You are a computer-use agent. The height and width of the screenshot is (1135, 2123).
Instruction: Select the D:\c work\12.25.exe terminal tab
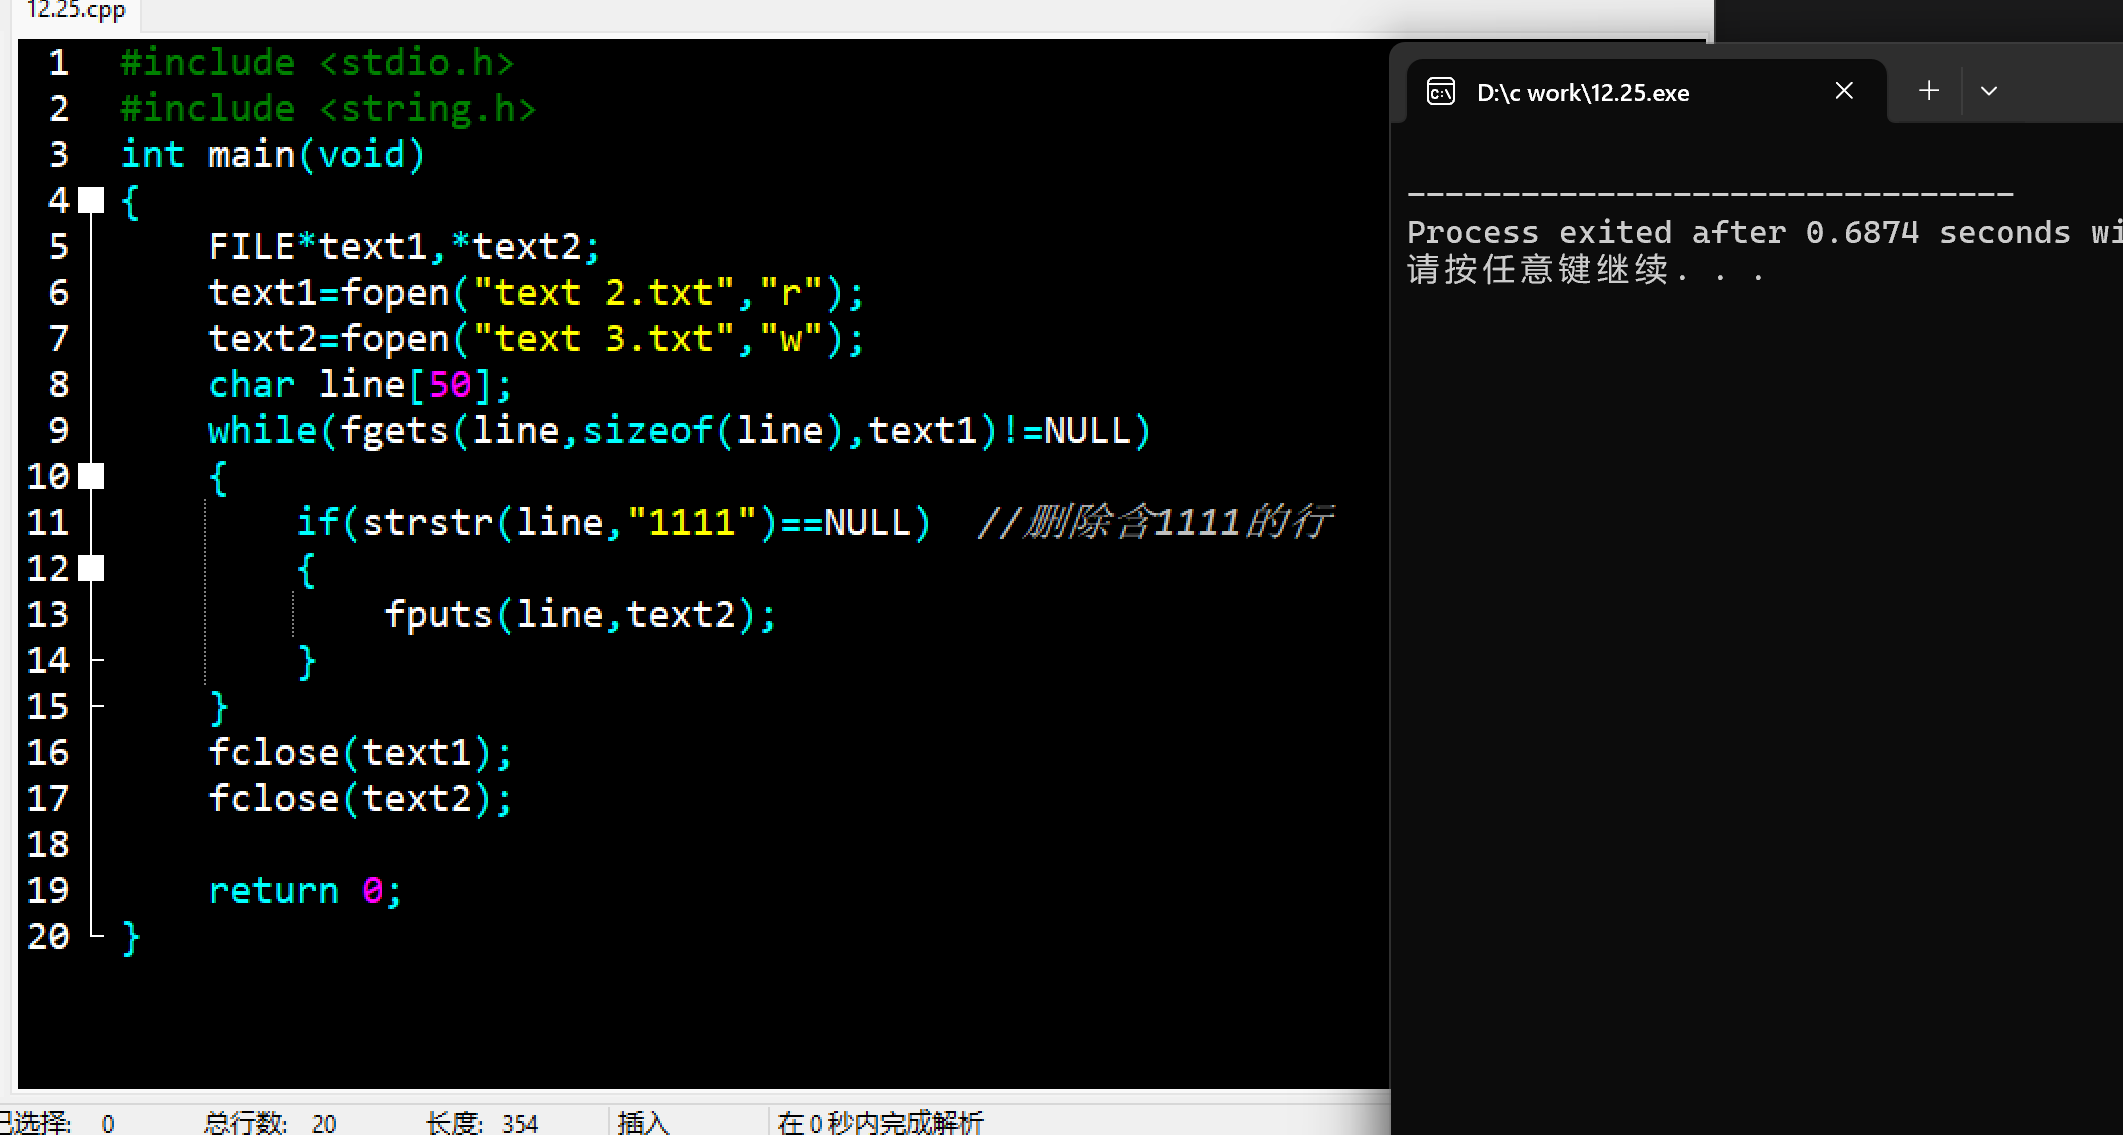[1582, 93]
